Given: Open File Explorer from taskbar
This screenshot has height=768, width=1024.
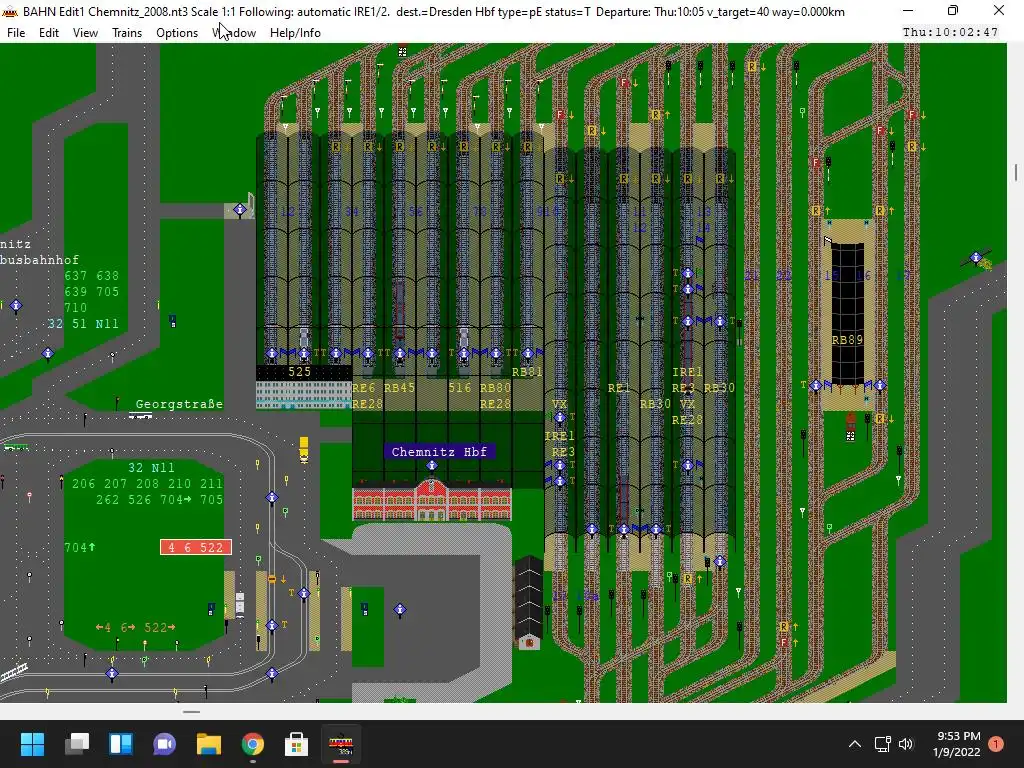Looking at the screenshot, I should tap(209, 743).
